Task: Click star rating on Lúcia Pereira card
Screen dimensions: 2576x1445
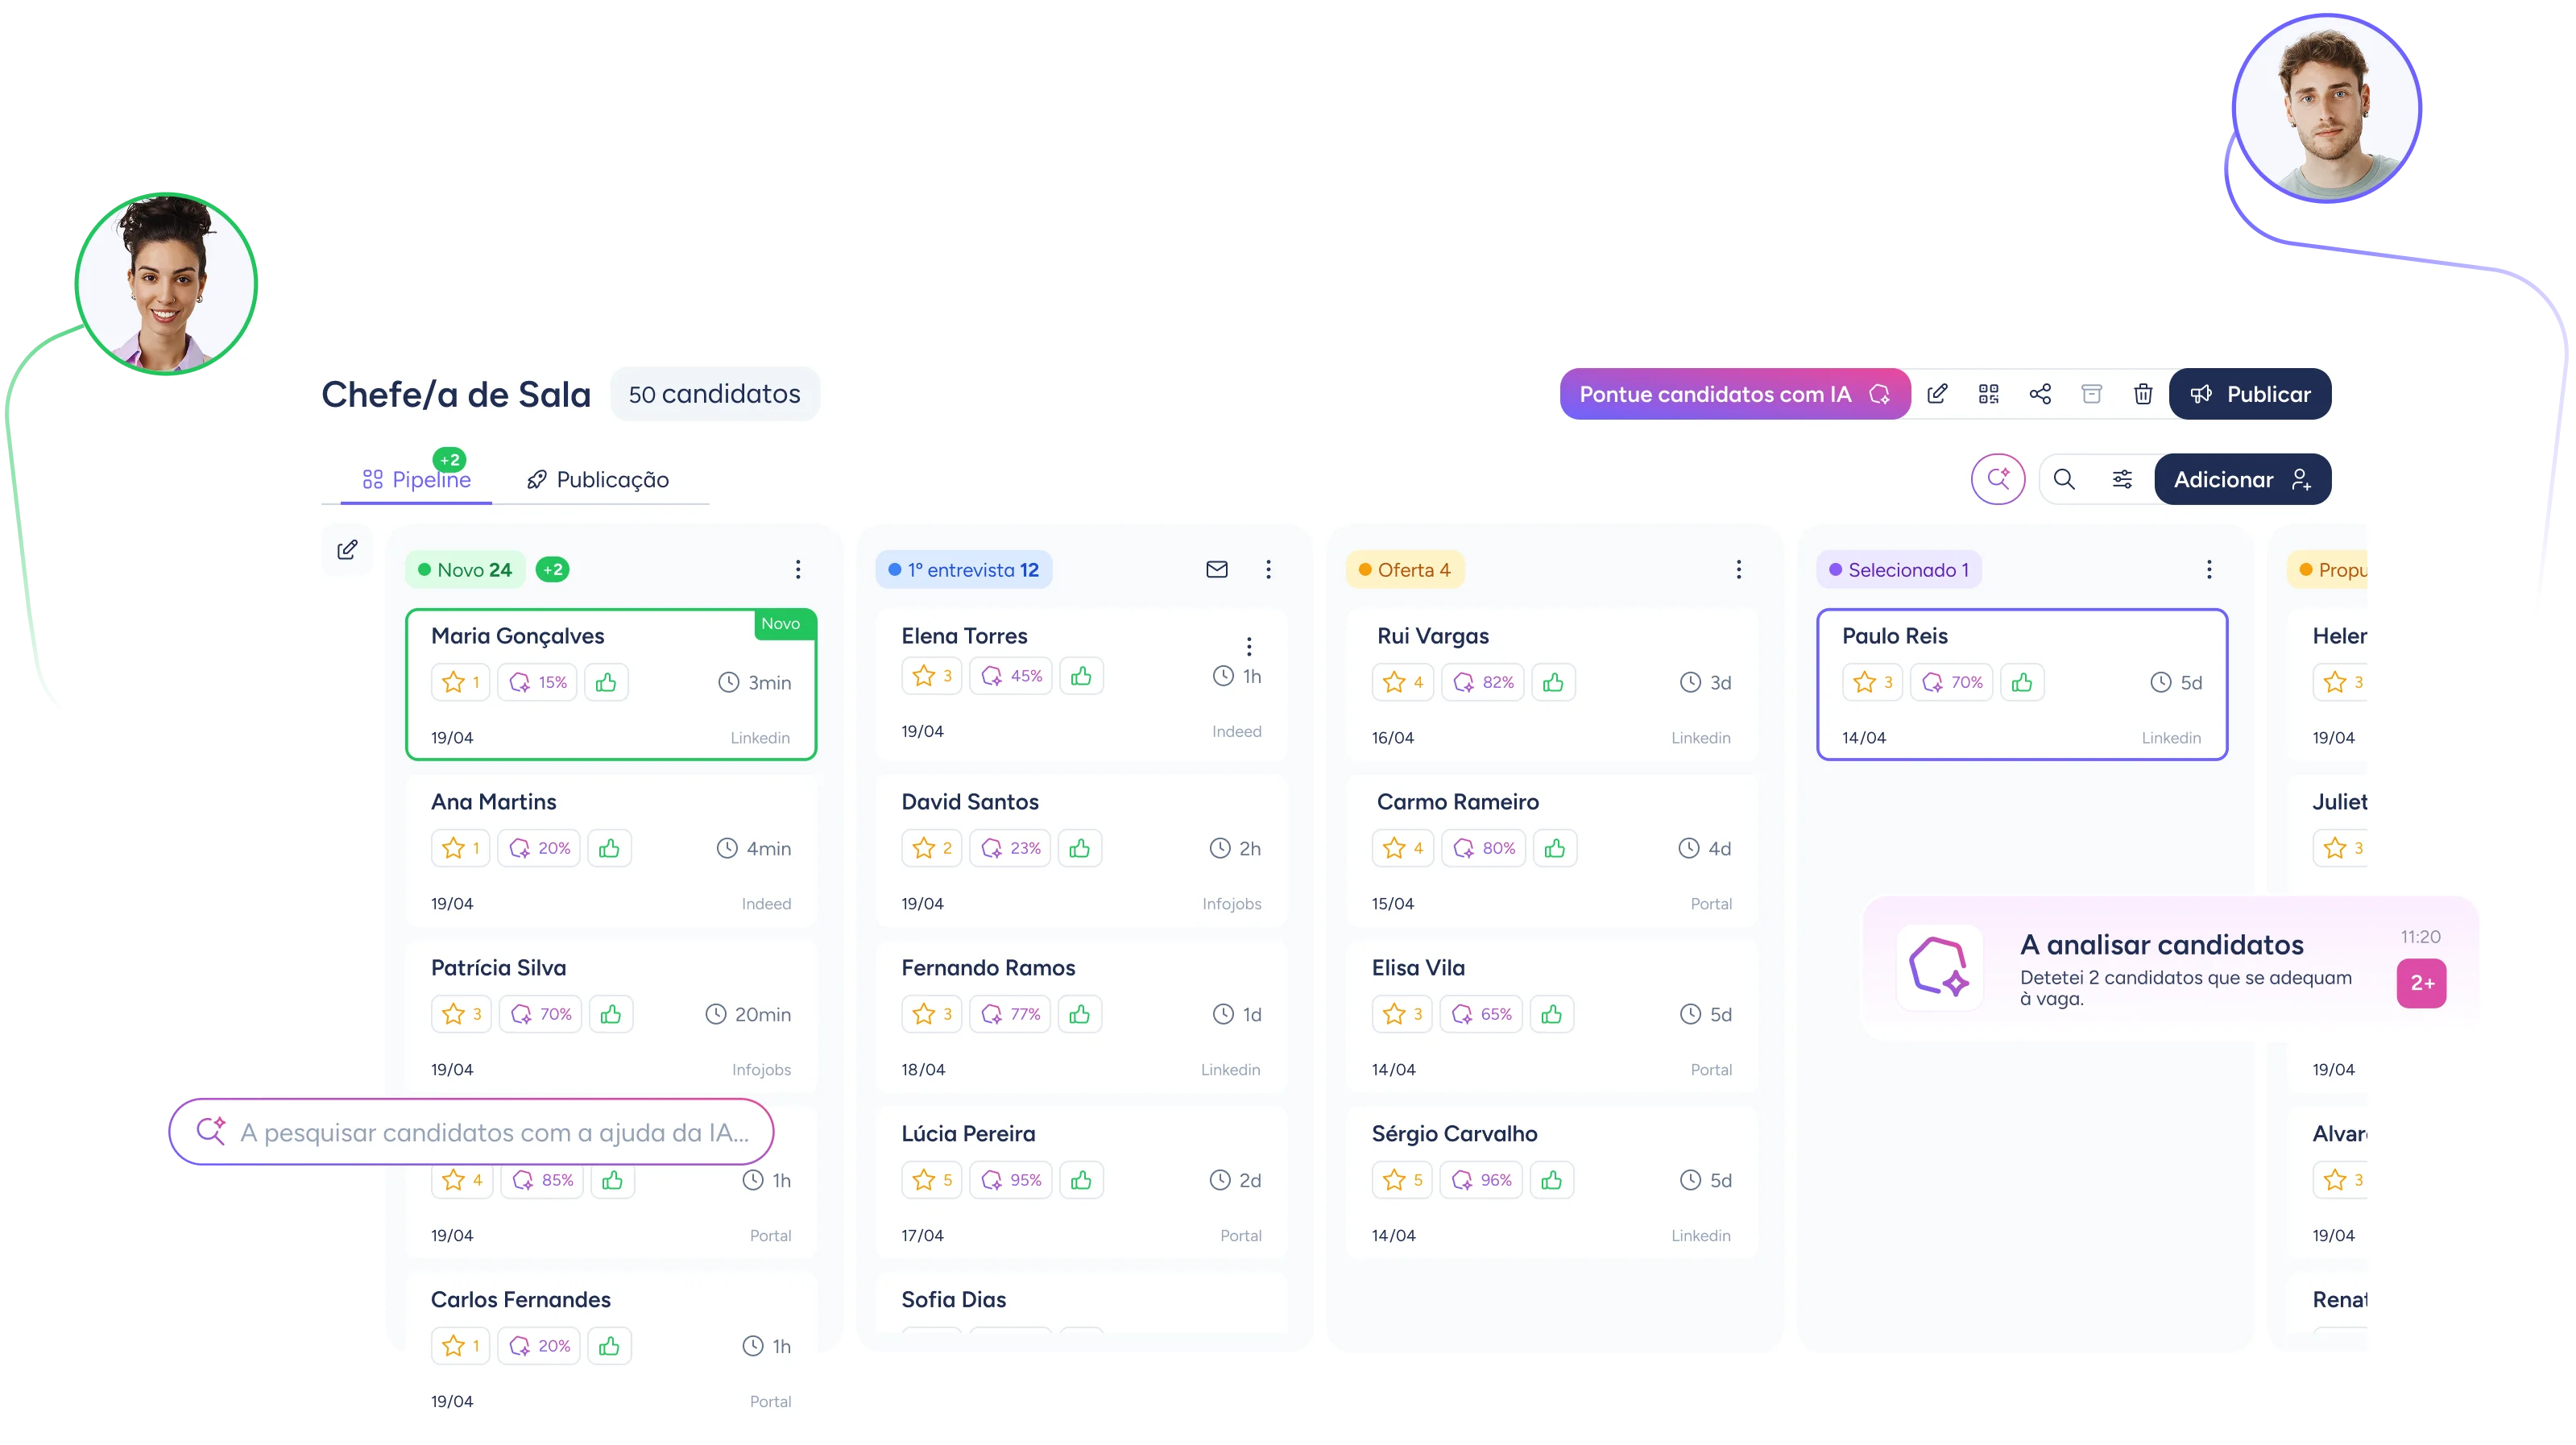Action: [932, 1180]
